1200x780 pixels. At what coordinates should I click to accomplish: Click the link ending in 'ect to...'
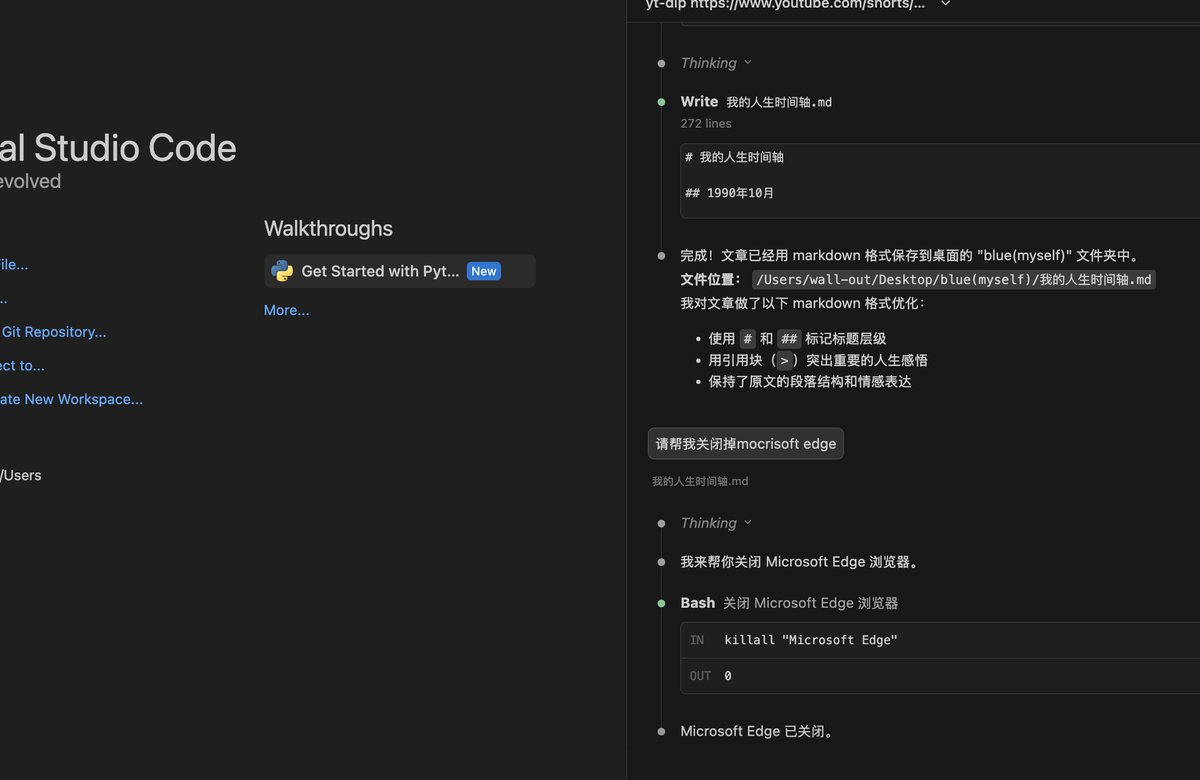(x=22, y=365)
